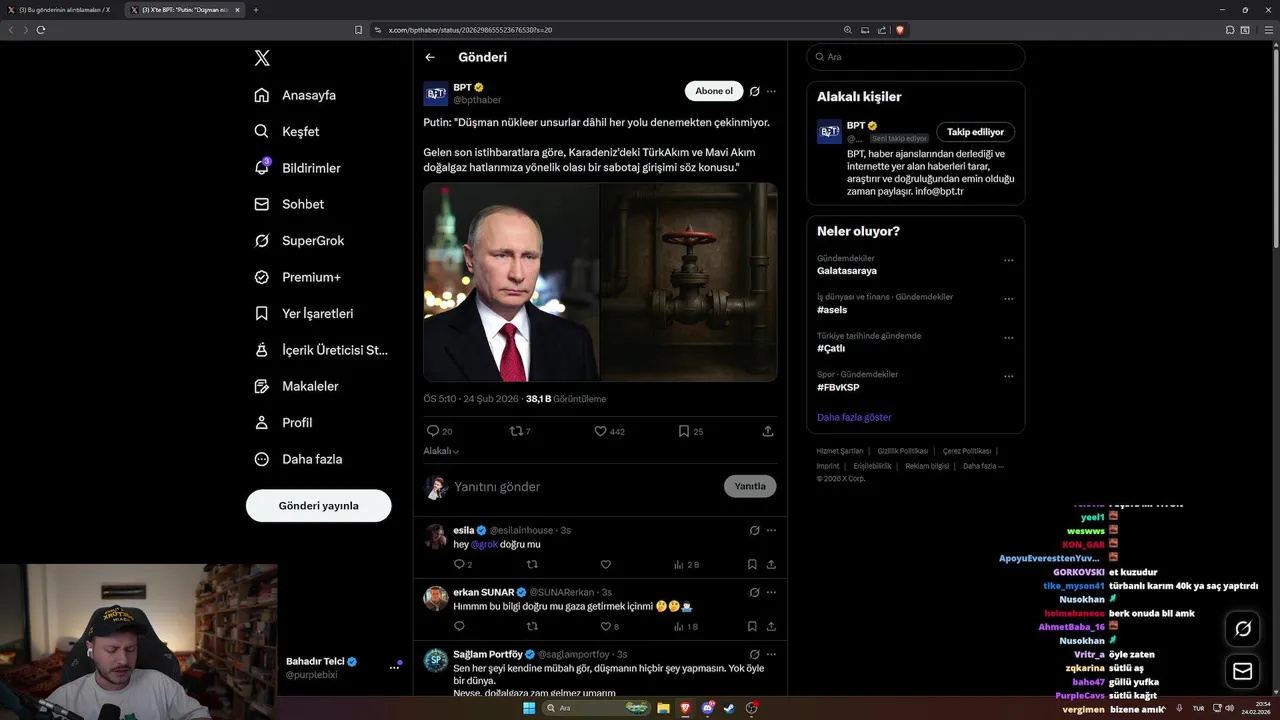Click the page vertical scrollbar
1280x720 pixels.
(1275, 150)
